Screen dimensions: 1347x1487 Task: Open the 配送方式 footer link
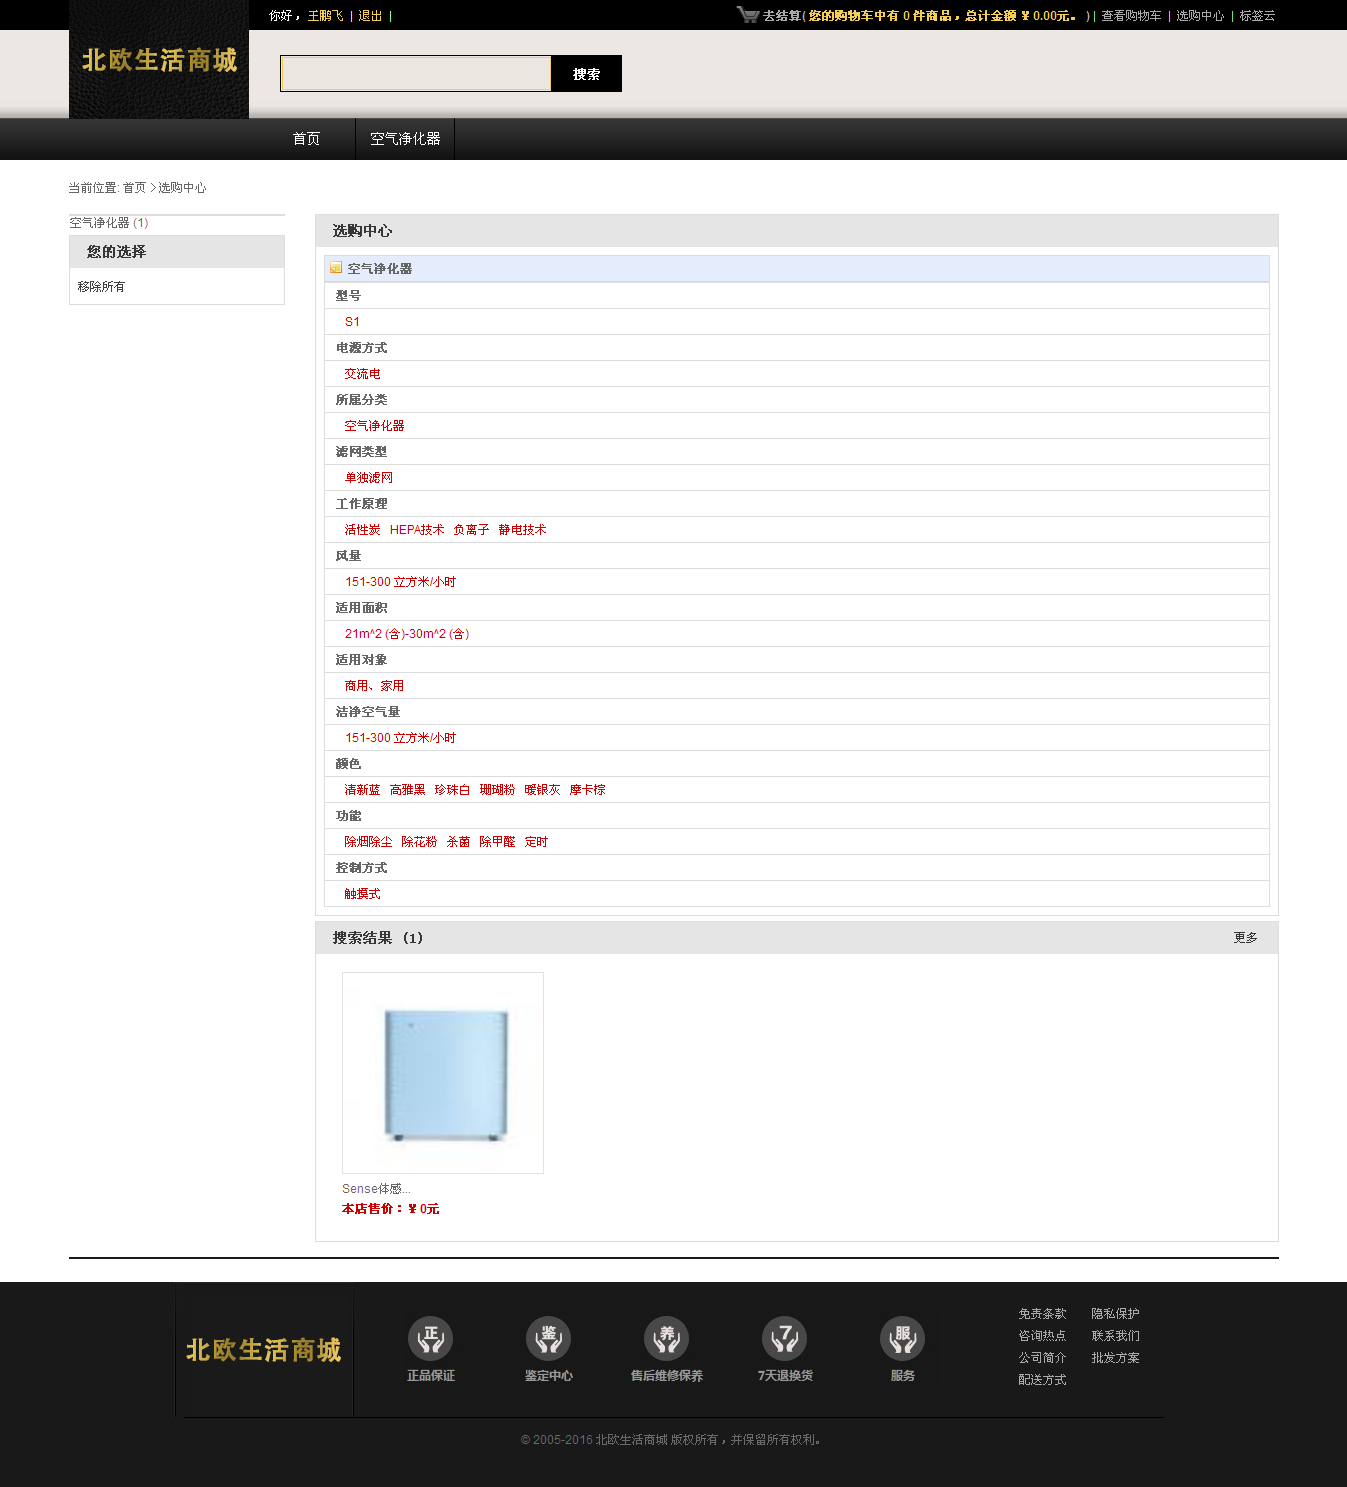point(1042,1379)
